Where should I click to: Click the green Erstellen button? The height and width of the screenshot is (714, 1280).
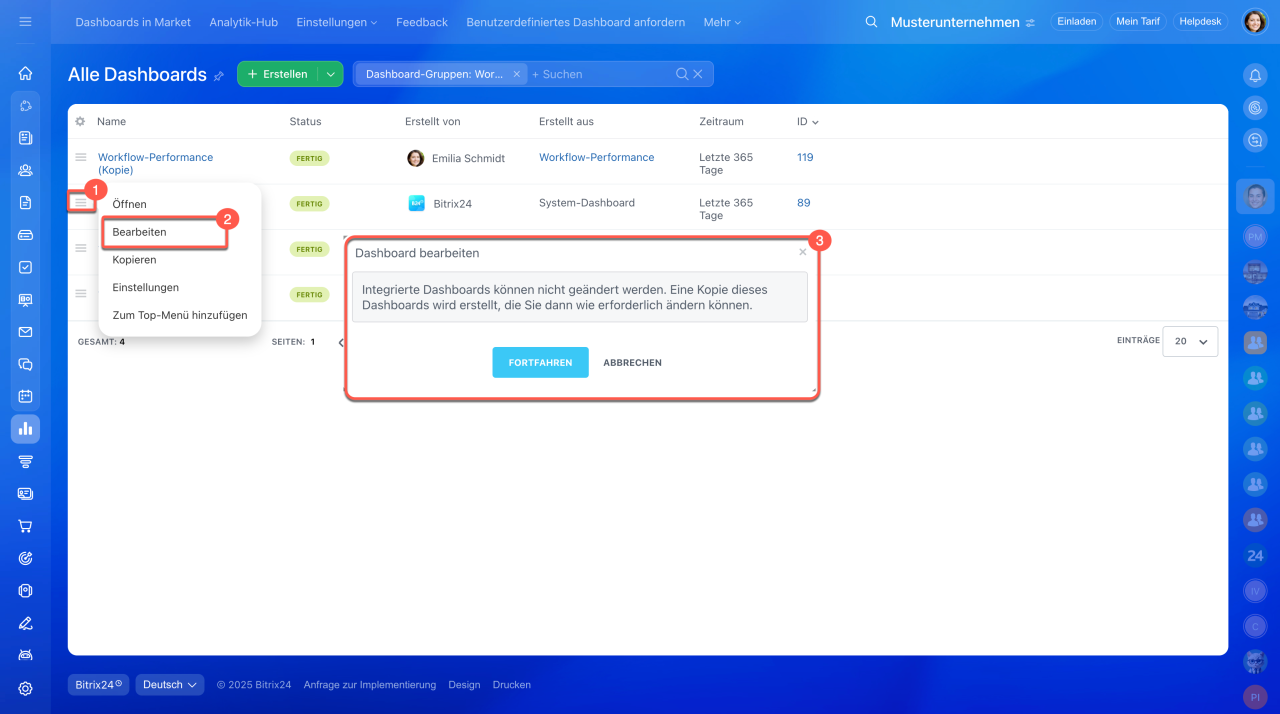tap(278, 74)
